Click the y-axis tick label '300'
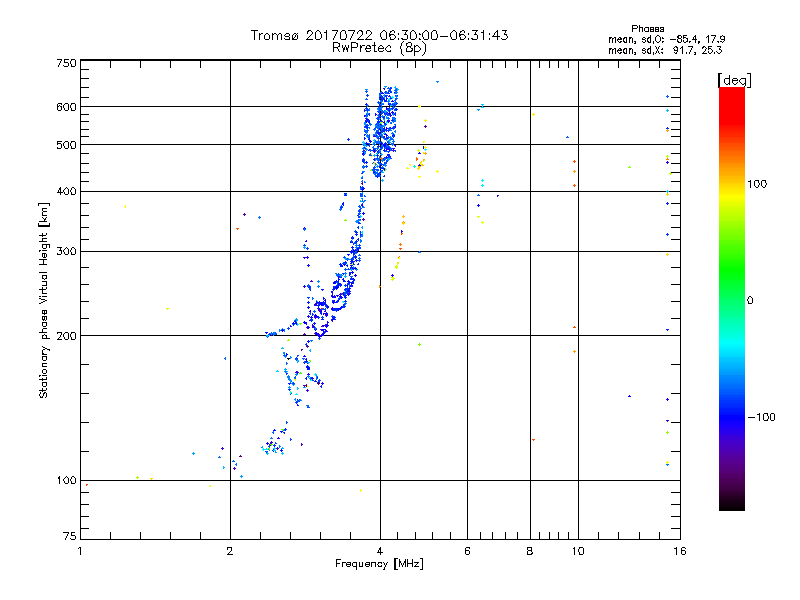Image resolution: width=800 pixels, height=600 pixels. pyautogui.click(x=66, y=252)
